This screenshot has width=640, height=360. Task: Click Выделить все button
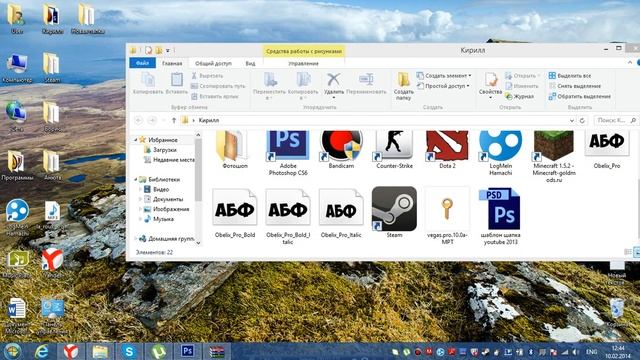coord(570,76)
